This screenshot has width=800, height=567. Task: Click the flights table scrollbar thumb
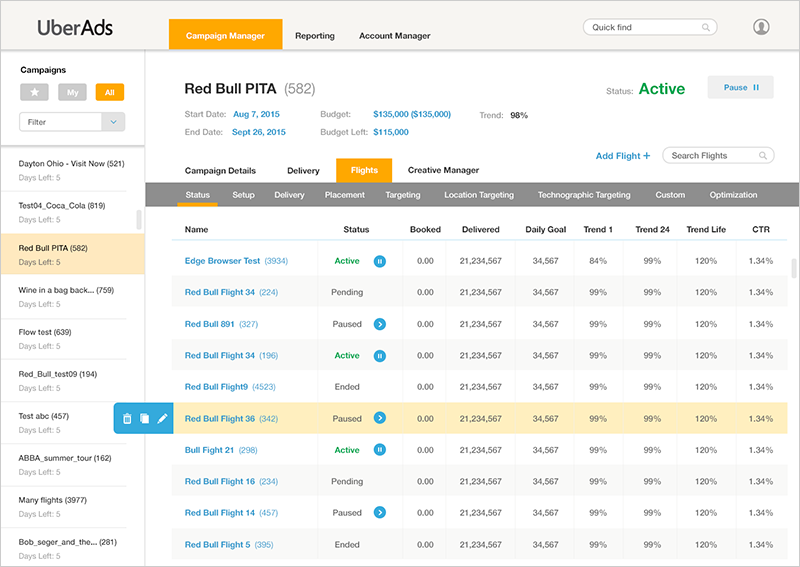tap(794, 268)
